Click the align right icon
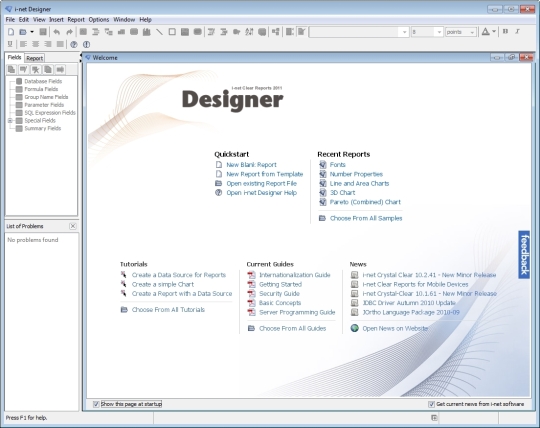 pyautogui.click(x=48, y=44)
